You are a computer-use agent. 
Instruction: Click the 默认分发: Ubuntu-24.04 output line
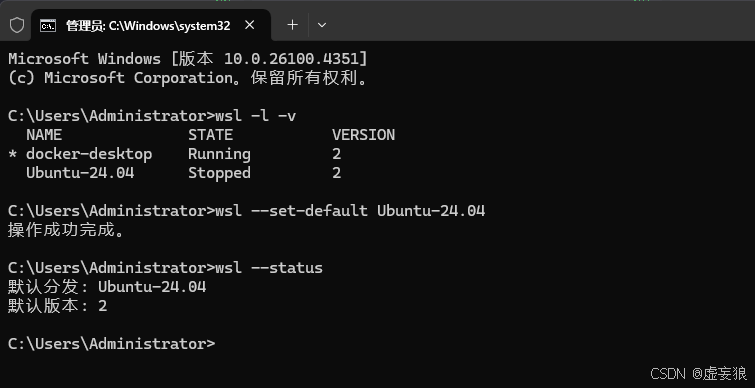click(x=107, y=287)
